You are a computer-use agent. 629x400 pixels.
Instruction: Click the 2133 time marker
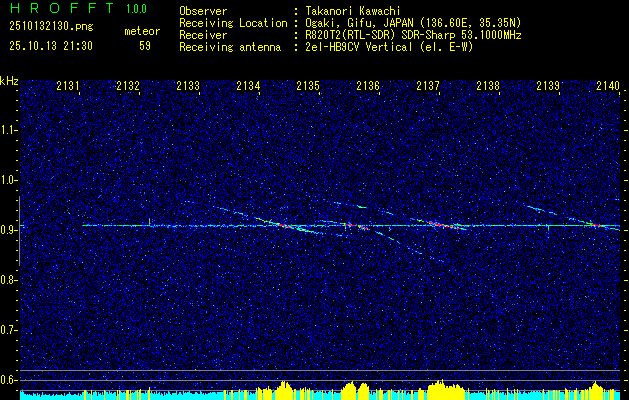coord(188,85)
